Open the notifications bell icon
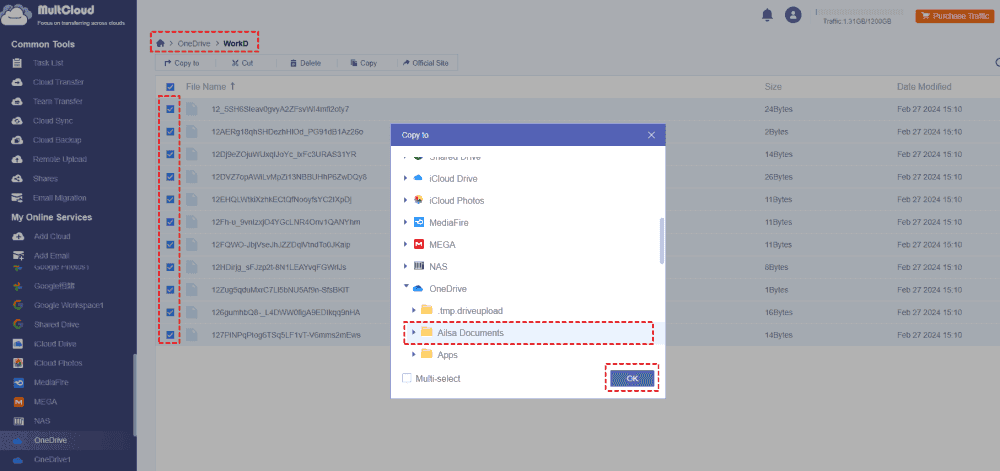Image resolution: width=1000 pixels, height=471 pixels. [767, 15]
